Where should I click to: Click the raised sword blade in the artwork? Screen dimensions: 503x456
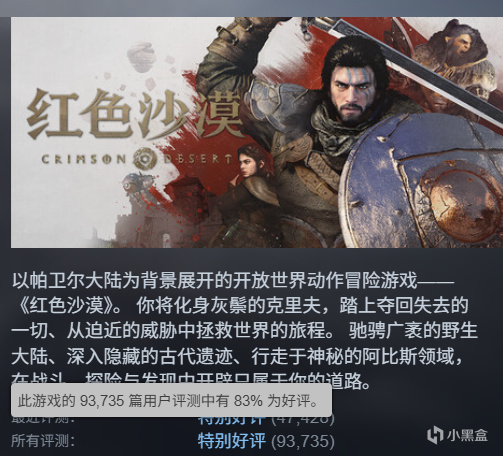click(400, 60)
